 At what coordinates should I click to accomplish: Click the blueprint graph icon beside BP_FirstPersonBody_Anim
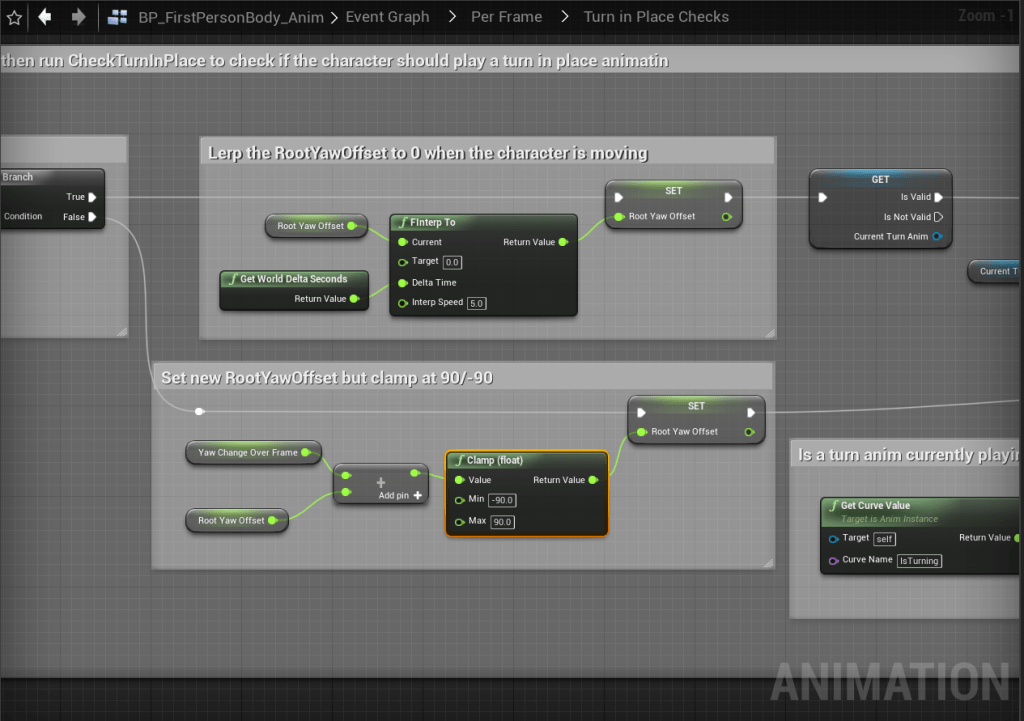point(118,17)
